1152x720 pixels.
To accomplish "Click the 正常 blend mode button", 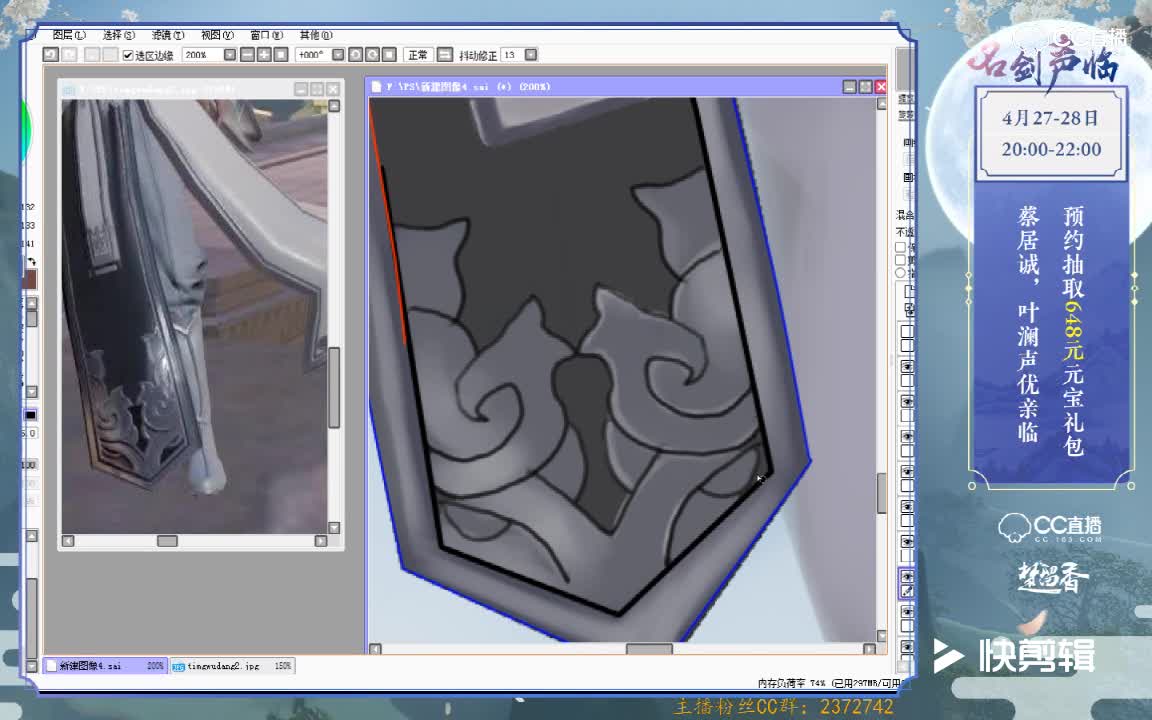I will click(418, 55).
